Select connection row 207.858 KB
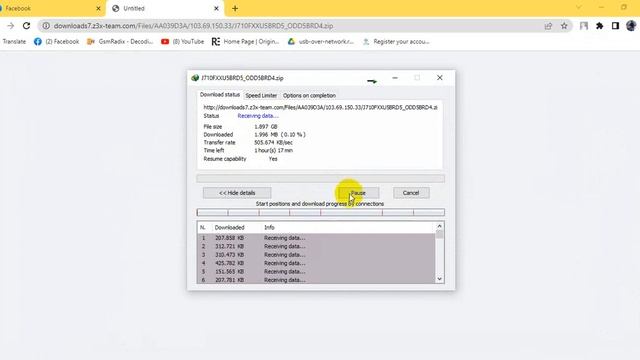Screen dimensions: 640x360 click(x=316, y=238)
